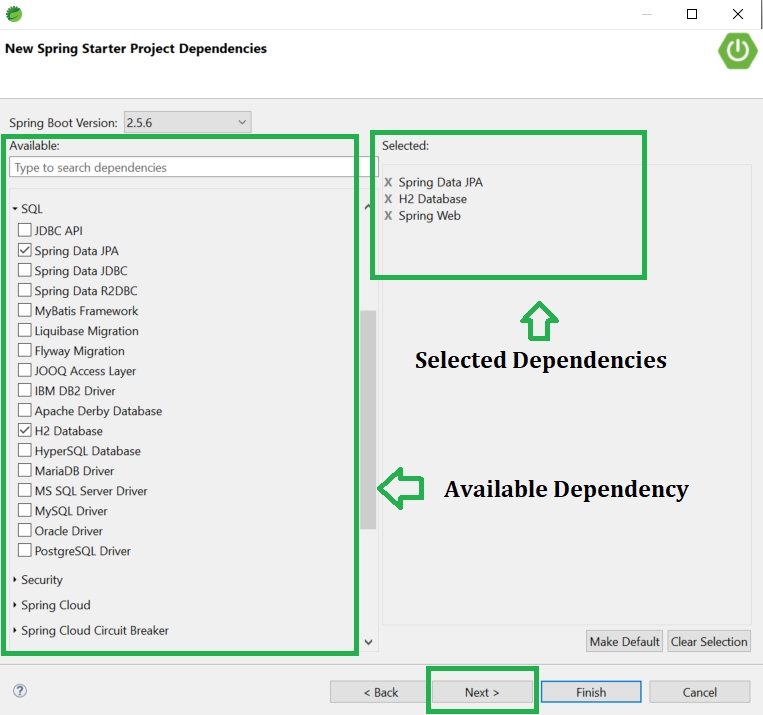The height and width of the screenshot is (715, 763).
Task: Remove Spring Data JPA via its X icon
Action: 388,183
